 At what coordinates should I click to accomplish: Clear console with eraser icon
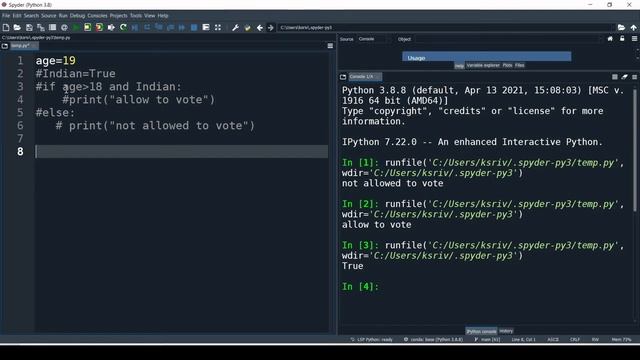click(x=624, y=77)
